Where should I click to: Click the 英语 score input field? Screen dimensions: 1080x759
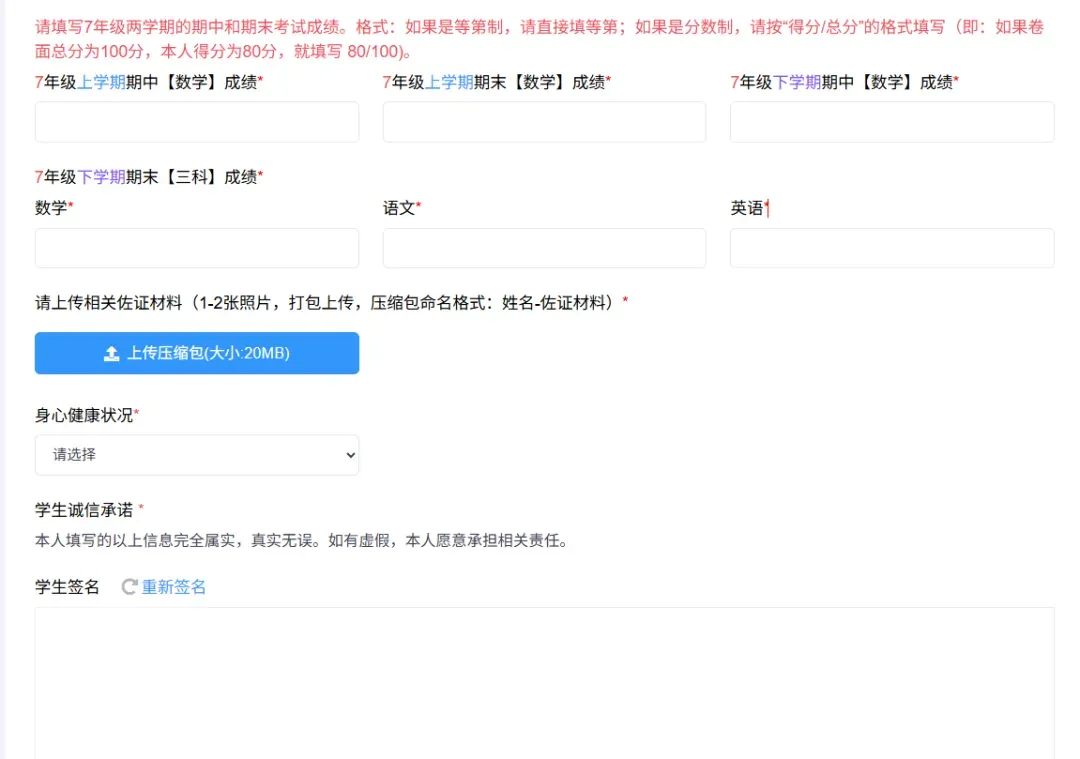tap(892, 248)
